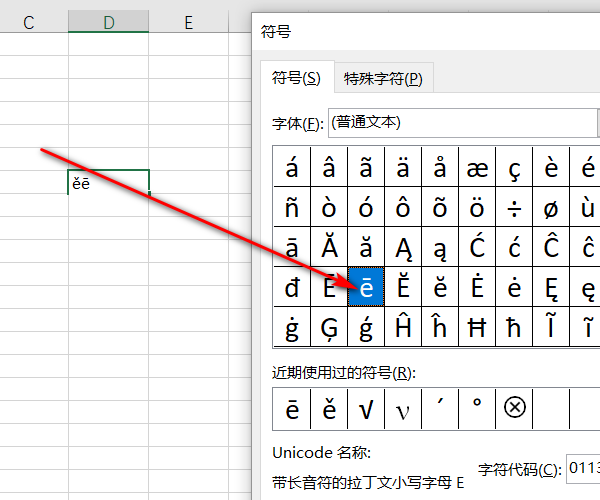The image size is (600, 500).
Task: Choose the ⊗ circled times recent symbol
Action: point(514,409)
